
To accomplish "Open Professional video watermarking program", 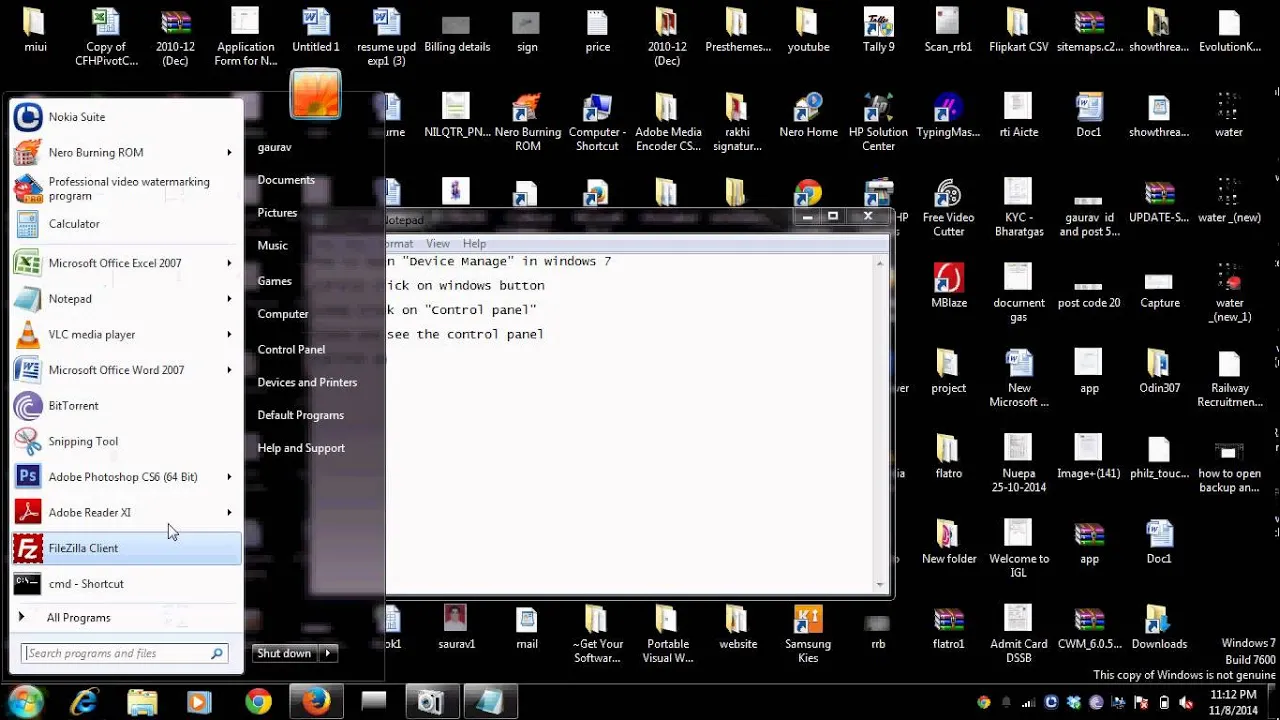I will pyautogui.click(x=126, y=189).
